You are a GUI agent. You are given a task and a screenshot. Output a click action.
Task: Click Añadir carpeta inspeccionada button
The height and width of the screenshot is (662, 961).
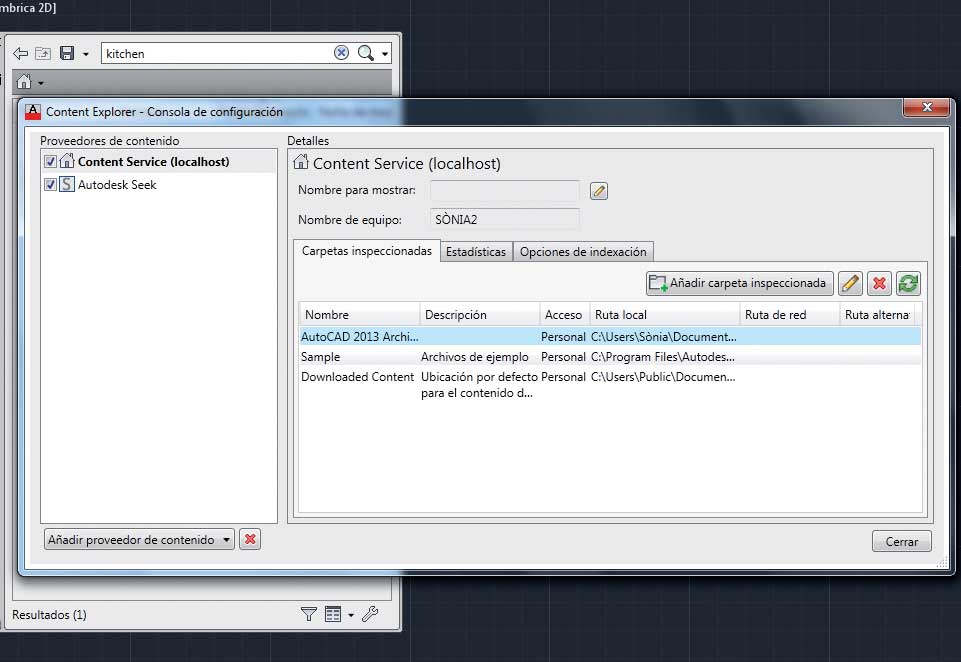740,283
